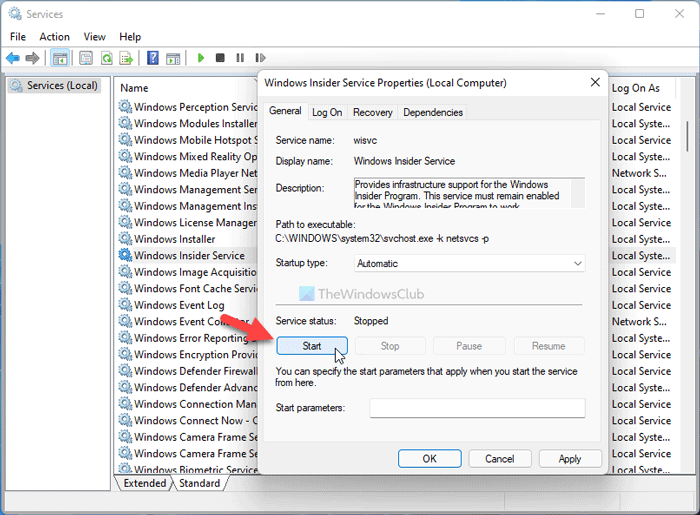Click the disabled Stop button
The width and height of the screenshot is (700, 515).
tap(390, 346)
